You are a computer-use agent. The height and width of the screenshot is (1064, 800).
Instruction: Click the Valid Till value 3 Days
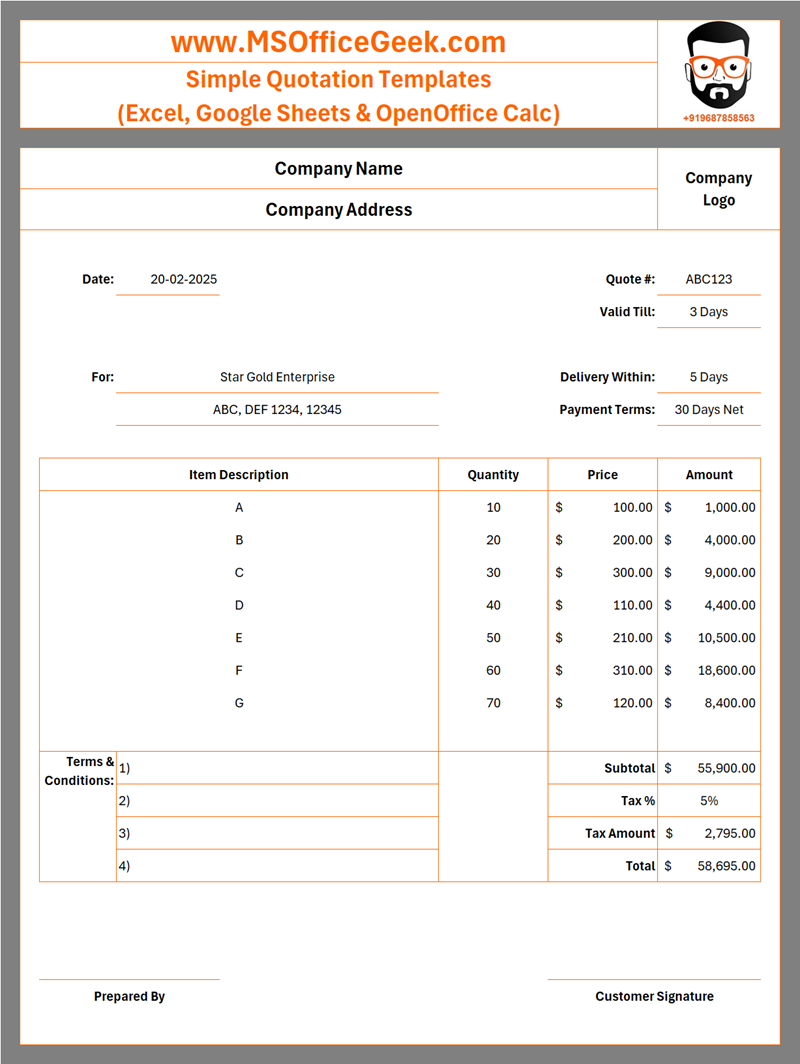pyautogui.click(x=708, y=312)
